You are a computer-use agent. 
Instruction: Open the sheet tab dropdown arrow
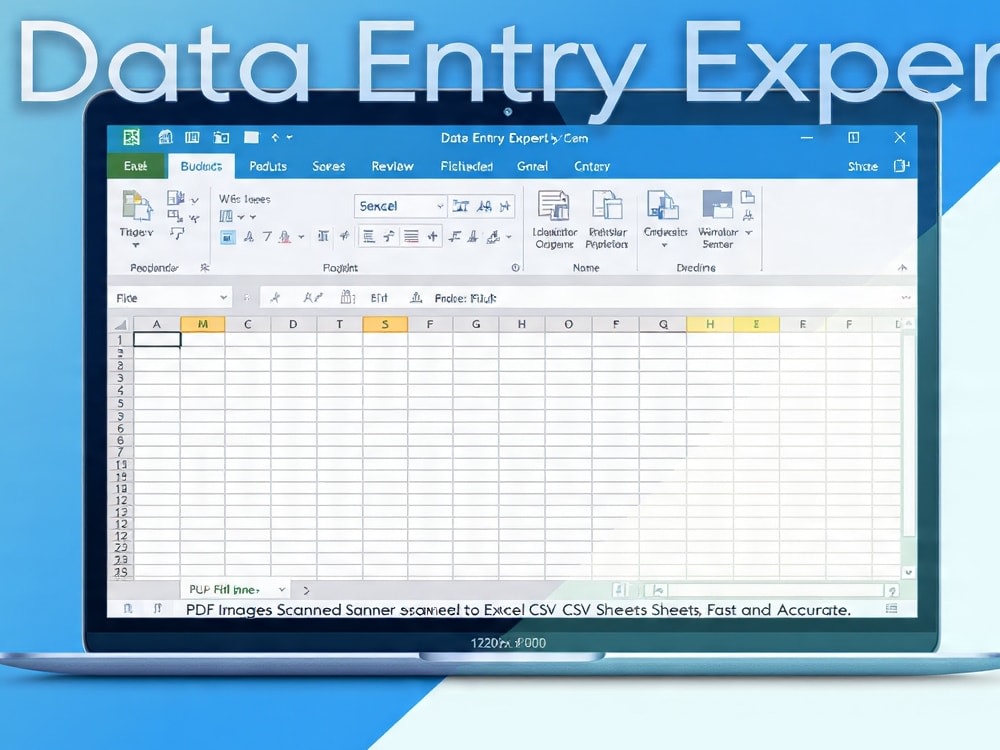tap(281, 590)
